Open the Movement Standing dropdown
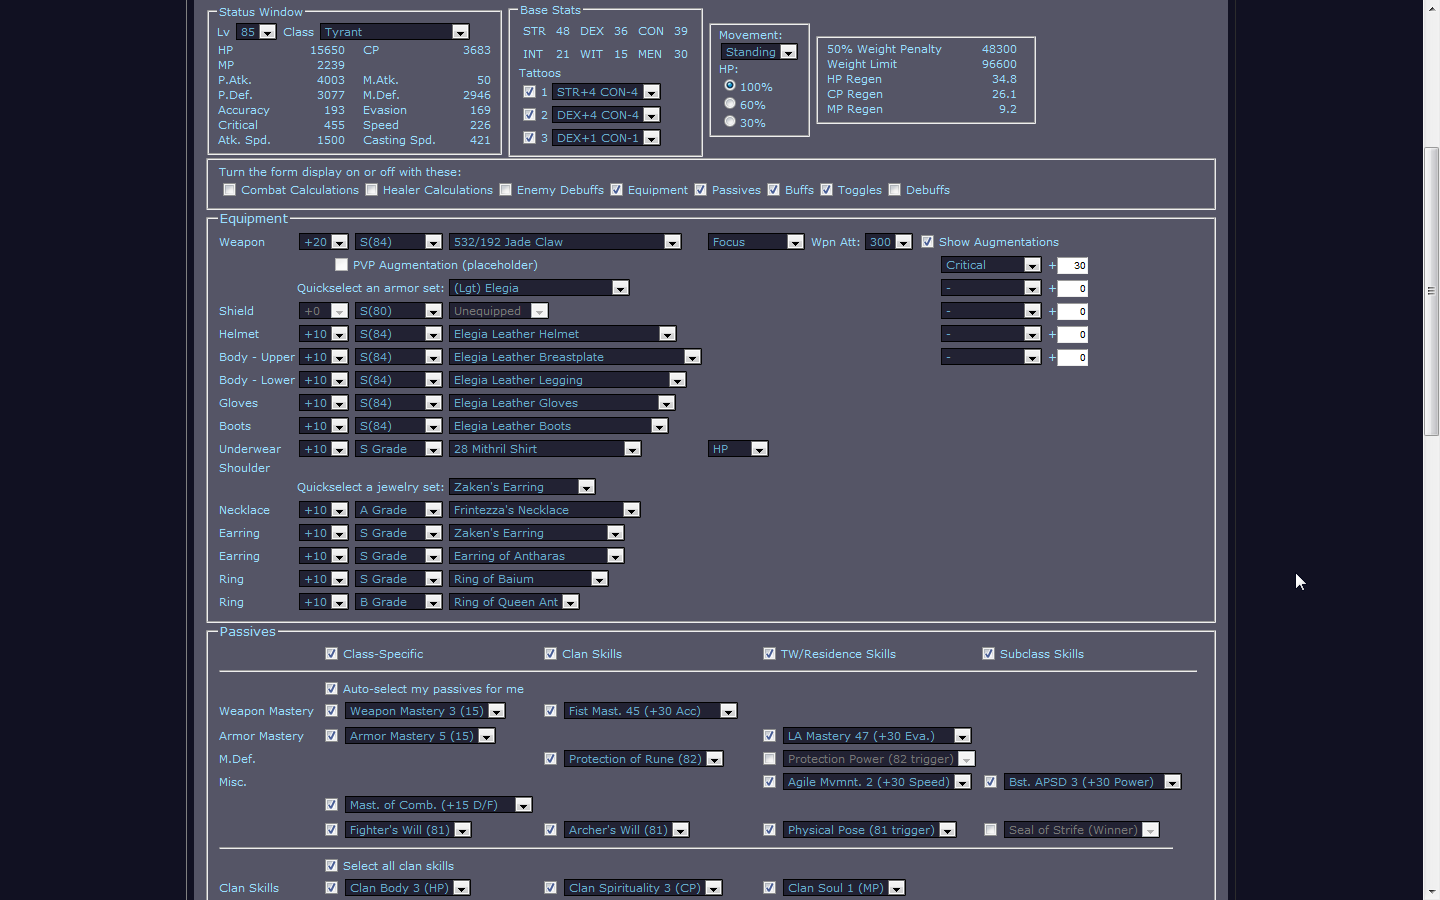The image size is (1440, 900). tap(759, 52)
